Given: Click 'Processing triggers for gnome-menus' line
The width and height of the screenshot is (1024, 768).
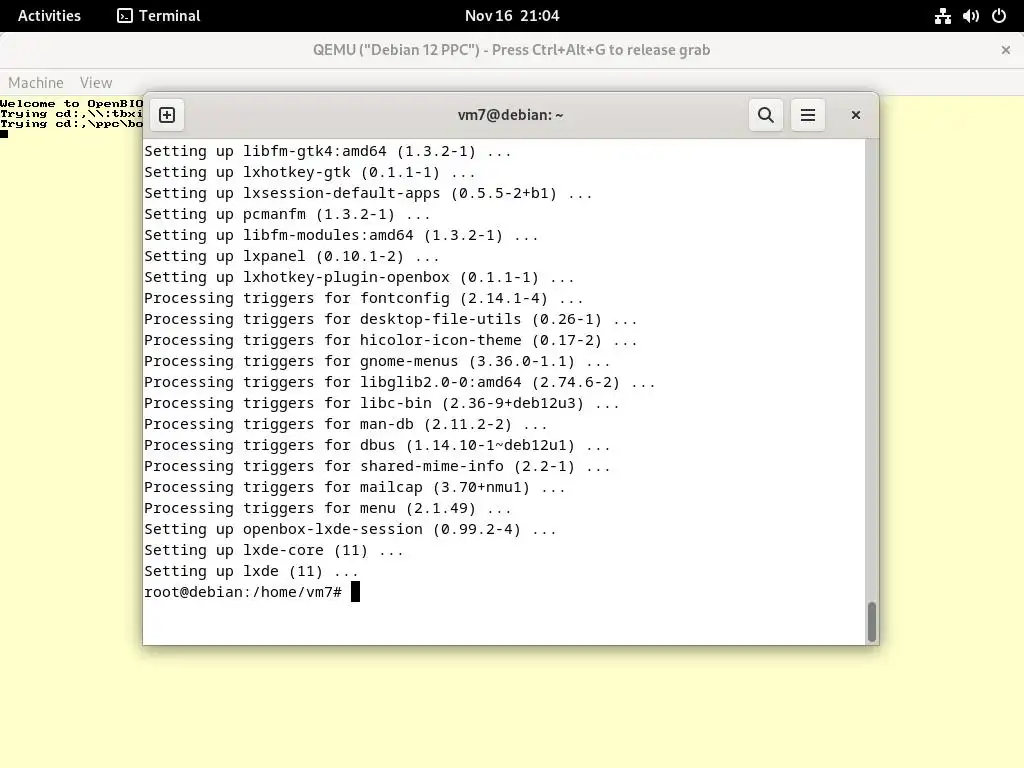Looking at the screenshot, I should 377,362.
